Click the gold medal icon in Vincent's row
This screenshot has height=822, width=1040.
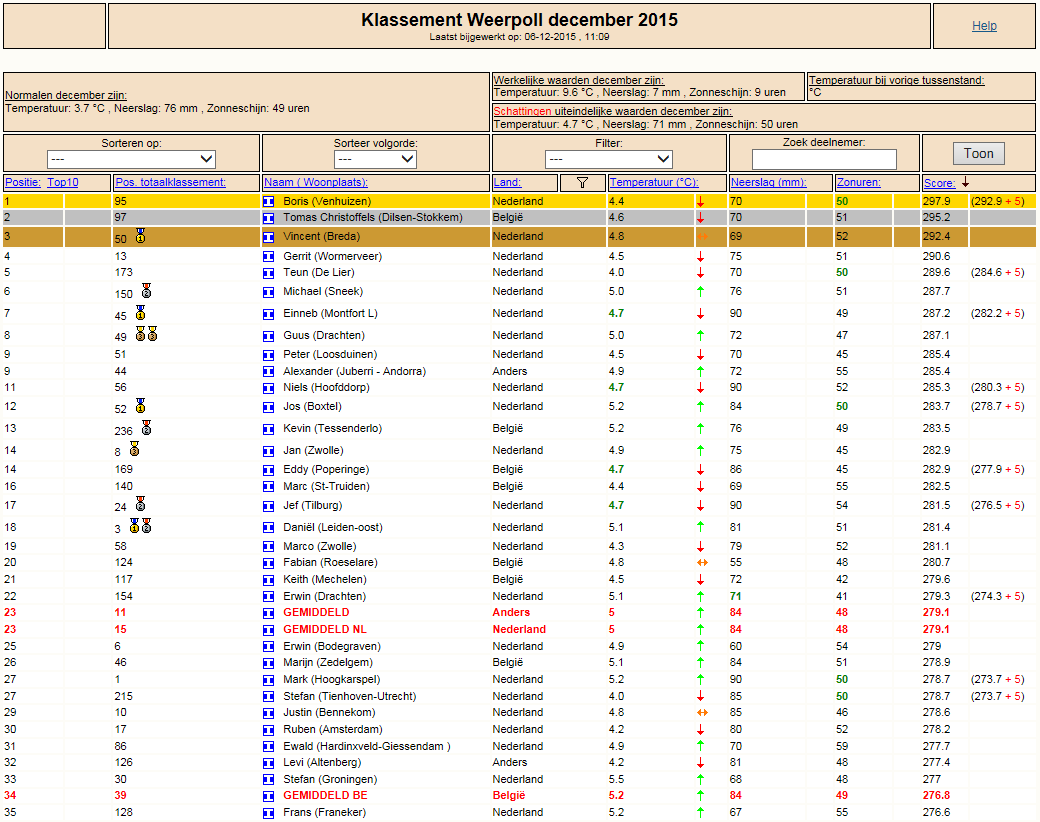140,236
